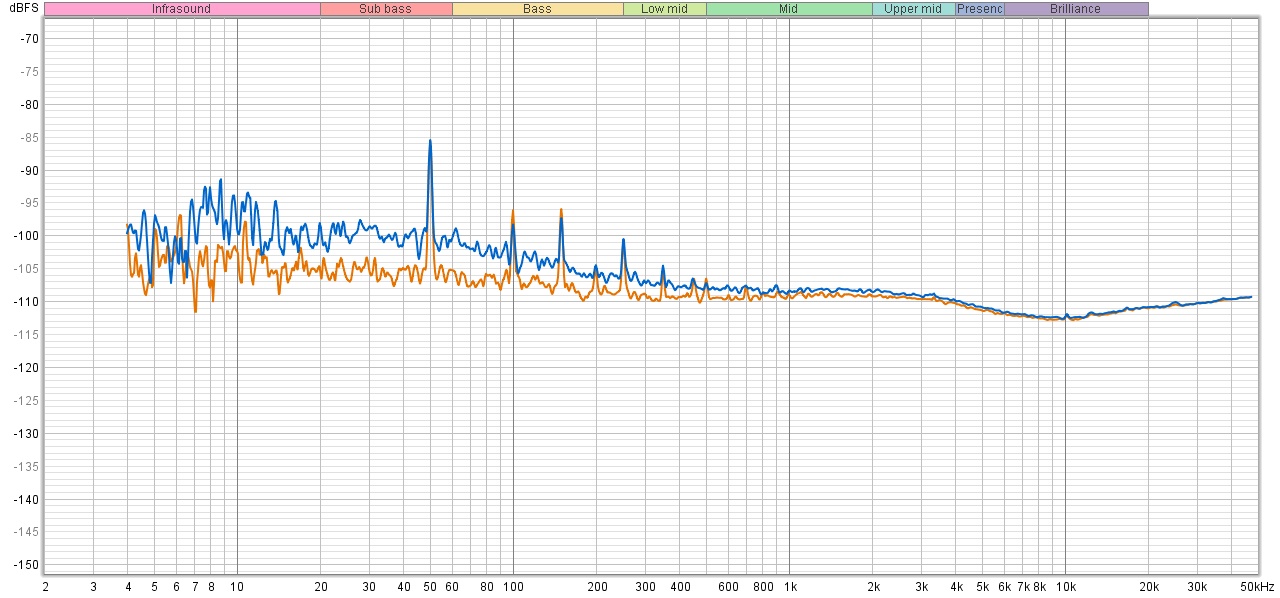This screenshot has height=598, width=1280.
Task: Select the Brilliance band label
Action: [1076, 9]
